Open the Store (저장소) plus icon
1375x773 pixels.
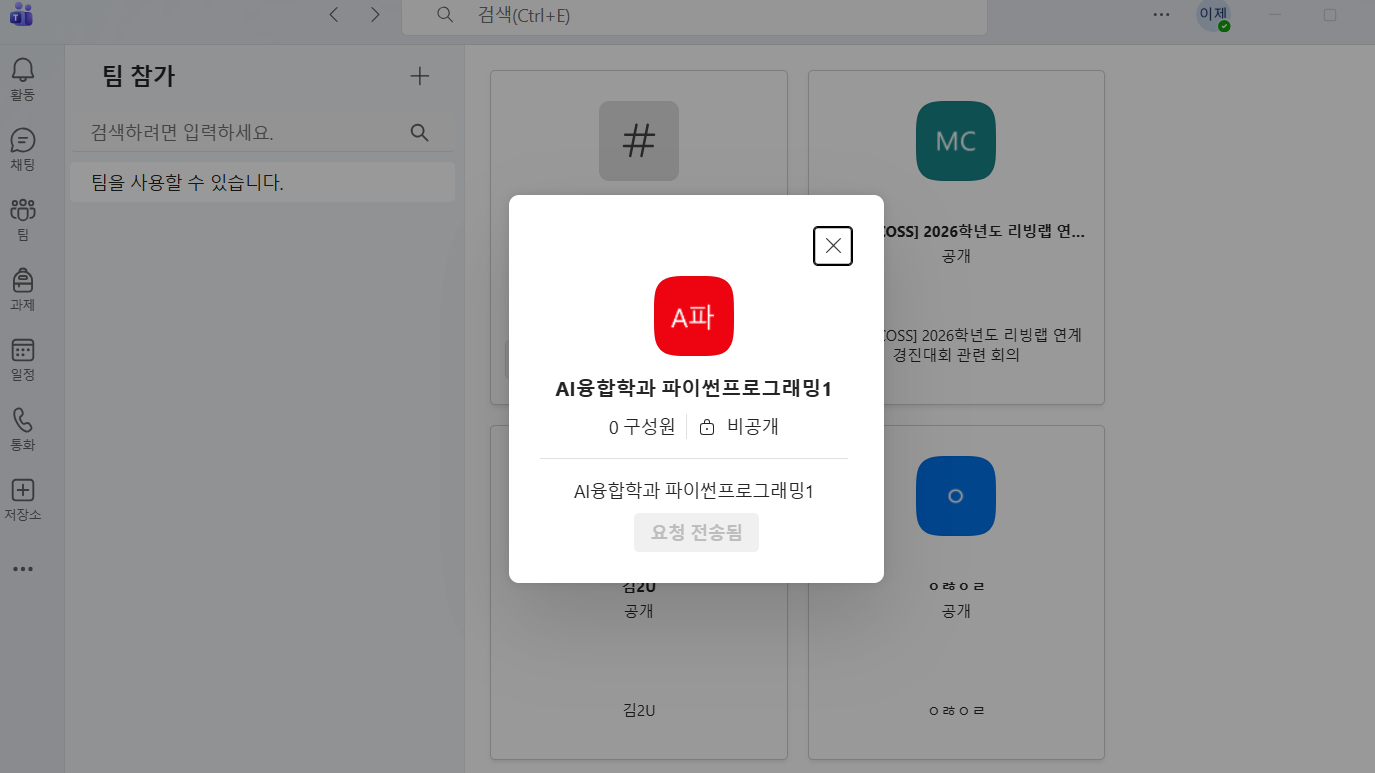[x=22, y=498]
